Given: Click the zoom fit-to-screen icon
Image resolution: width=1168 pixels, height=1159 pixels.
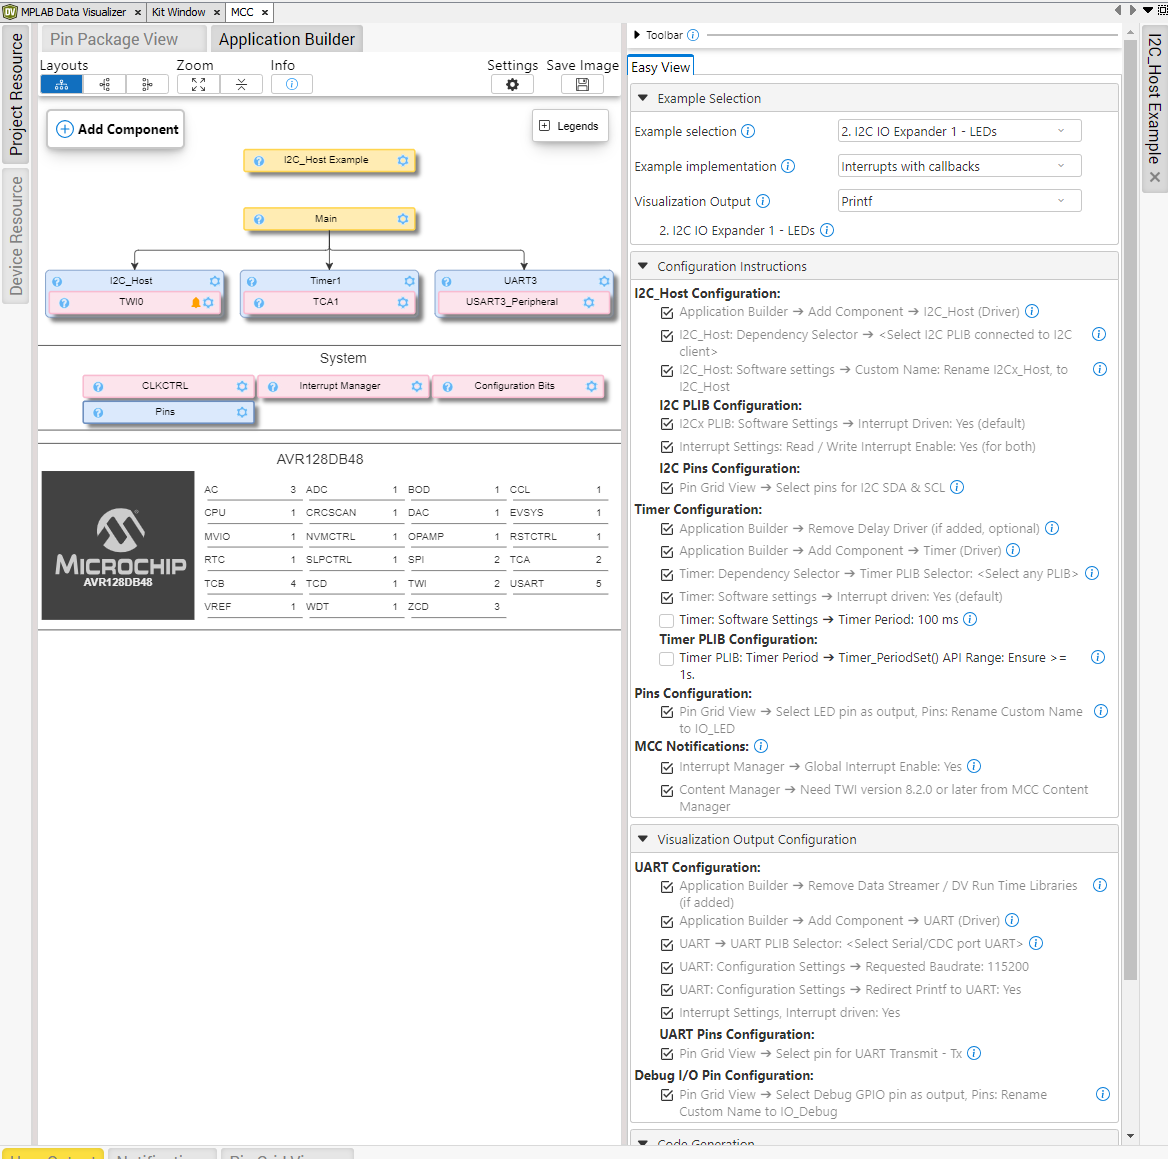Looking at the screenshot, I should [198, 85].
